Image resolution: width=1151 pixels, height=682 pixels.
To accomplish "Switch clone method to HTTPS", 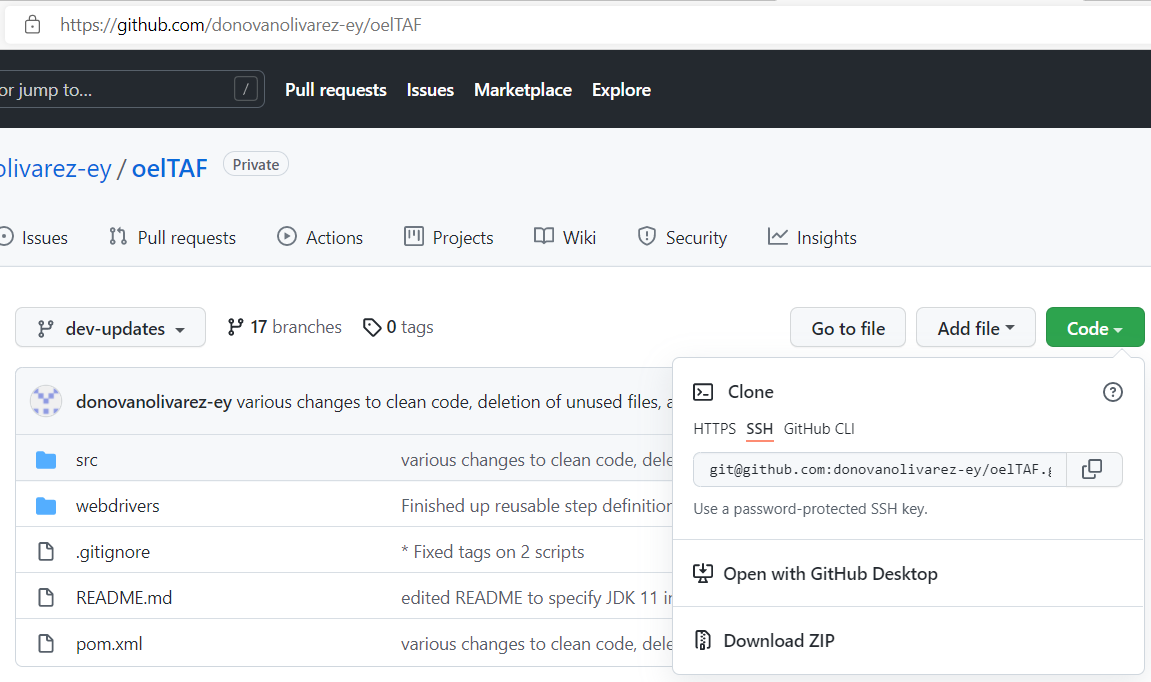I will (x=714, y=429).
